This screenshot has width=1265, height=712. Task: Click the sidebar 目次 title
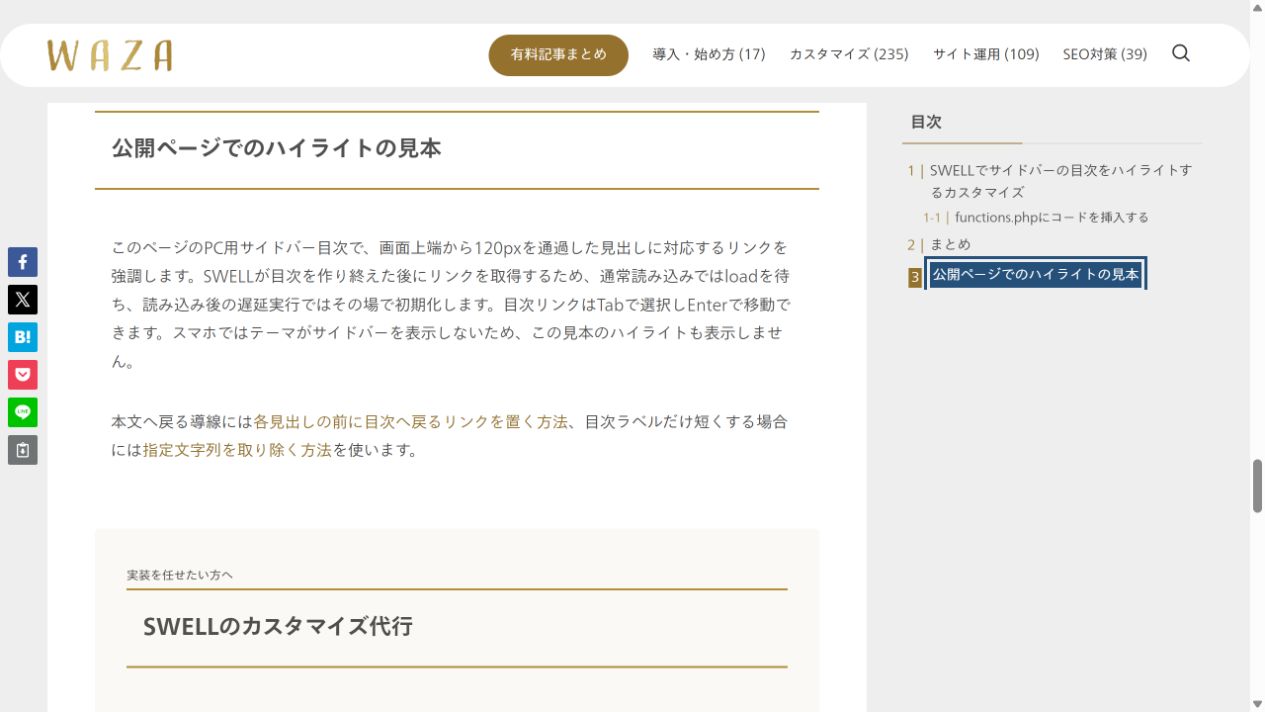pyautogui.click(x=926, y=122)
